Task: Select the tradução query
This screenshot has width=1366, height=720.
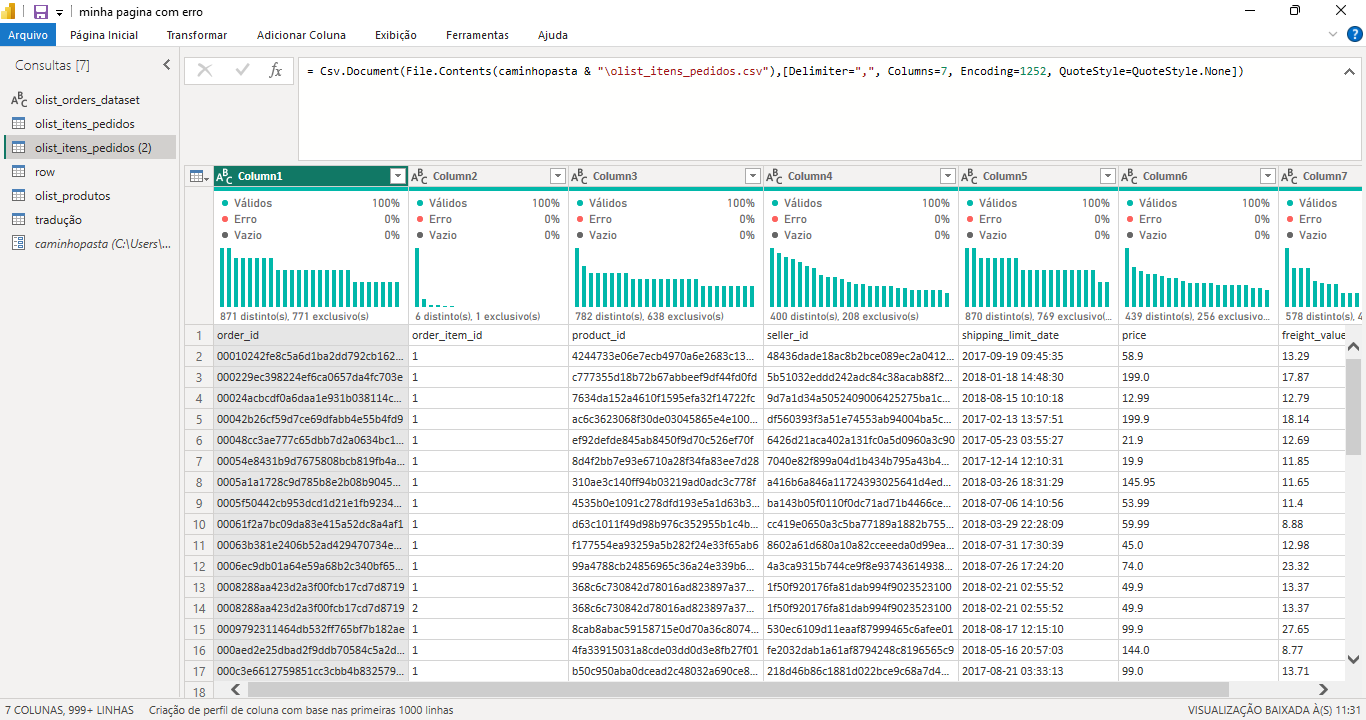Action: pyautogui.click(x=90, y=220)
